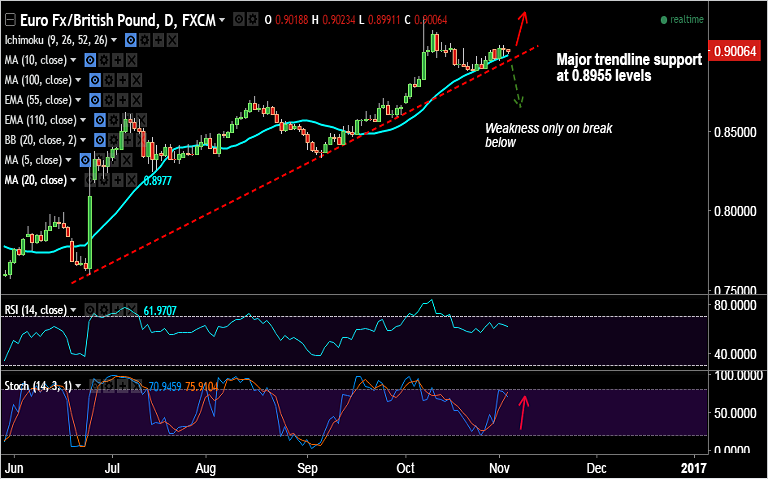768x480 pixels.
Task: Open settings gear for Stoch (14, 3, 1)
Action: click(x=109, y=385)
